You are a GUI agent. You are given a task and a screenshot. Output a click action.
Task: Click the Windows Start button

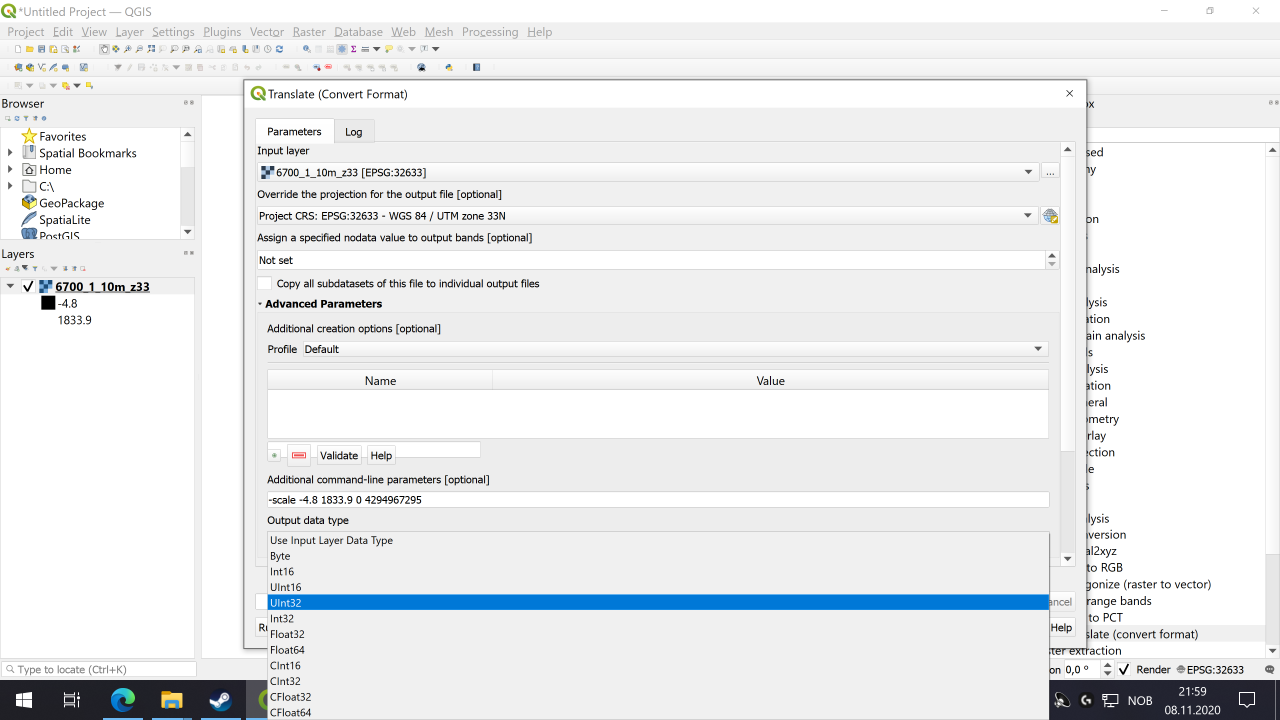[x=24, y=700]
